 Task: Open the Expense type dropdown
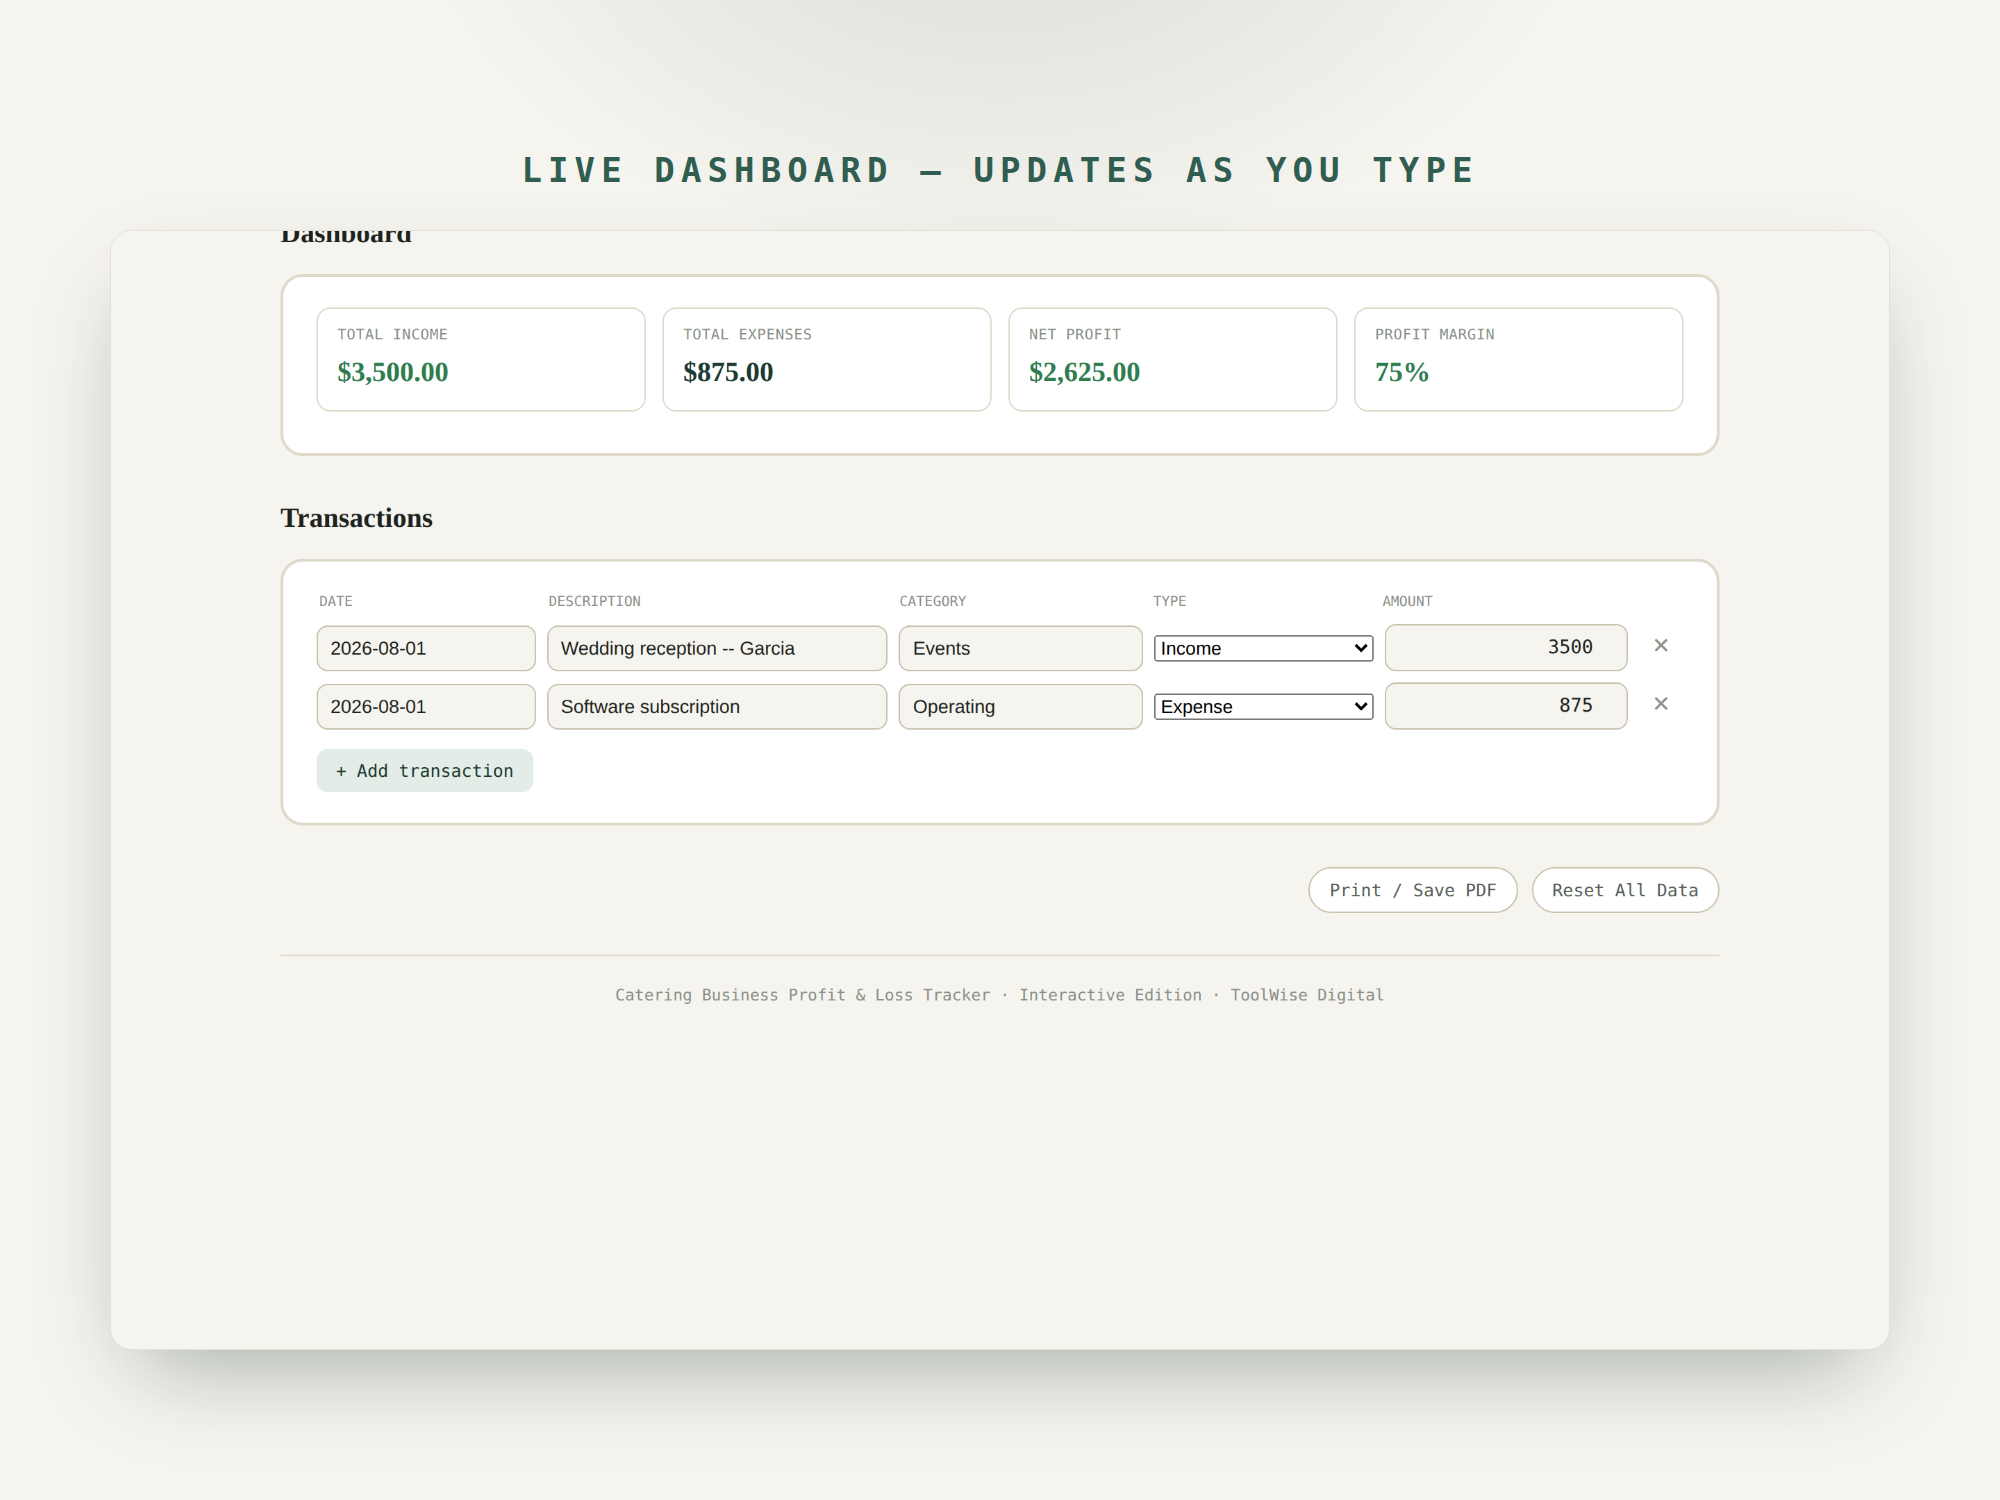click(1263, 706)
